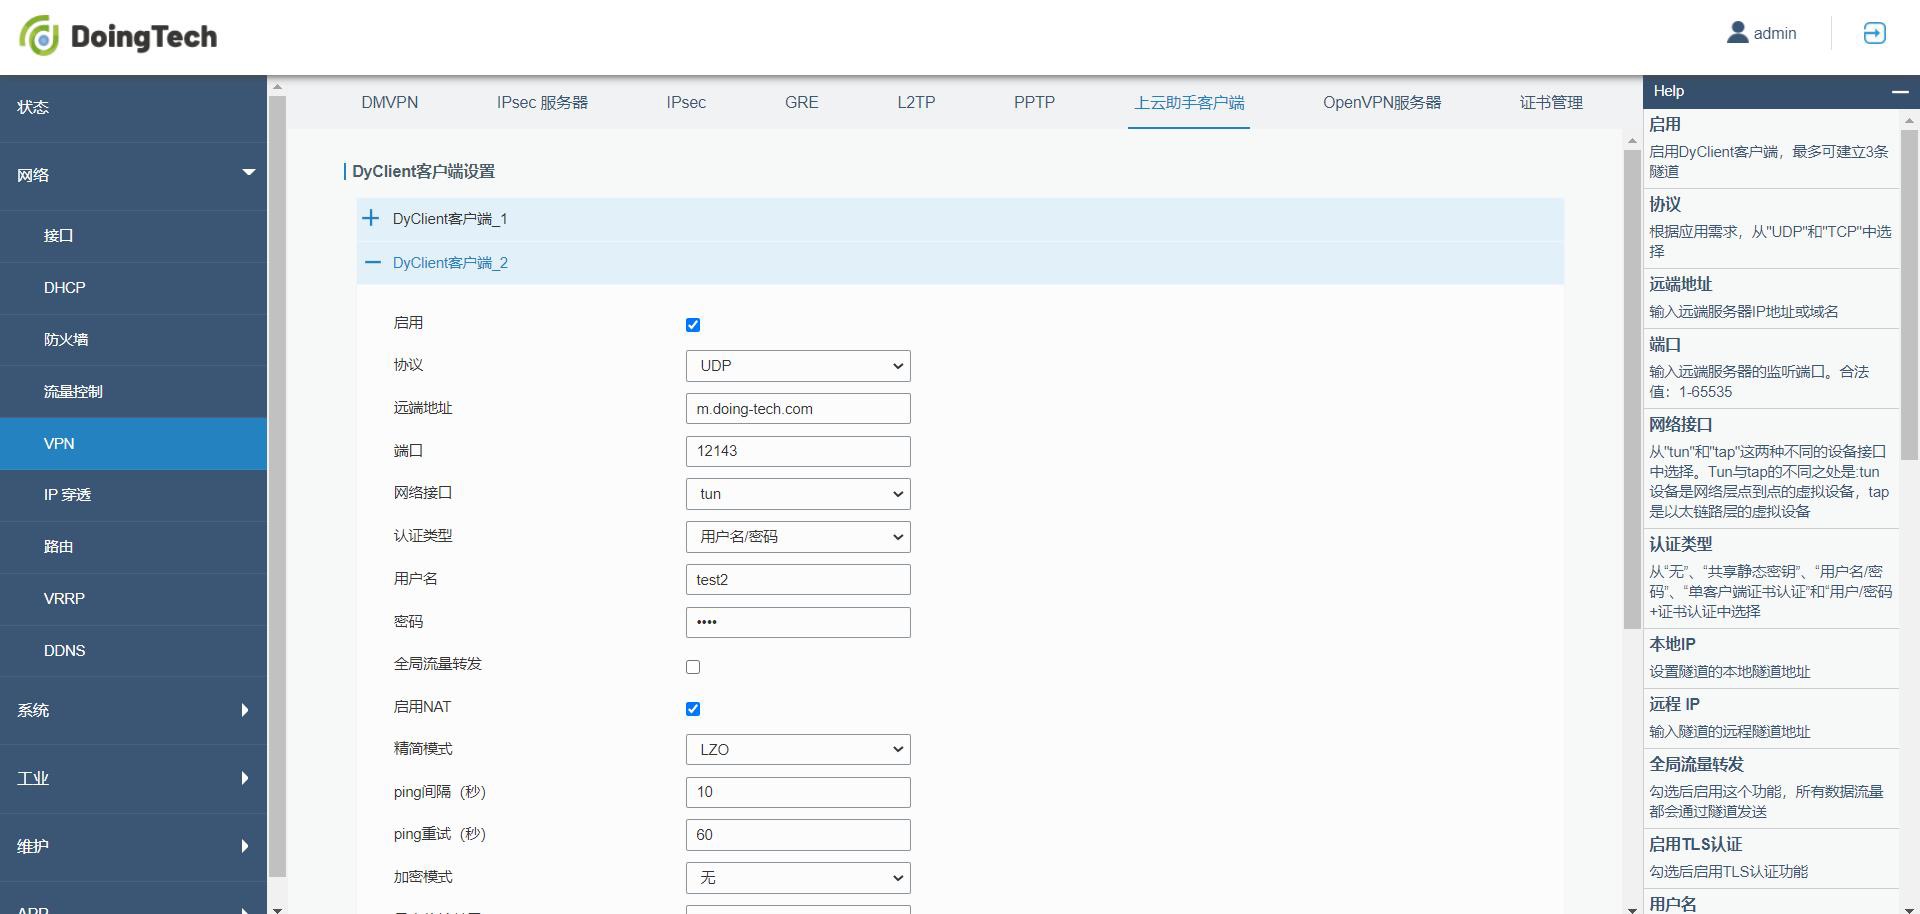
Task: Open the 接口 sidebar item
Action: coord(133,236)
